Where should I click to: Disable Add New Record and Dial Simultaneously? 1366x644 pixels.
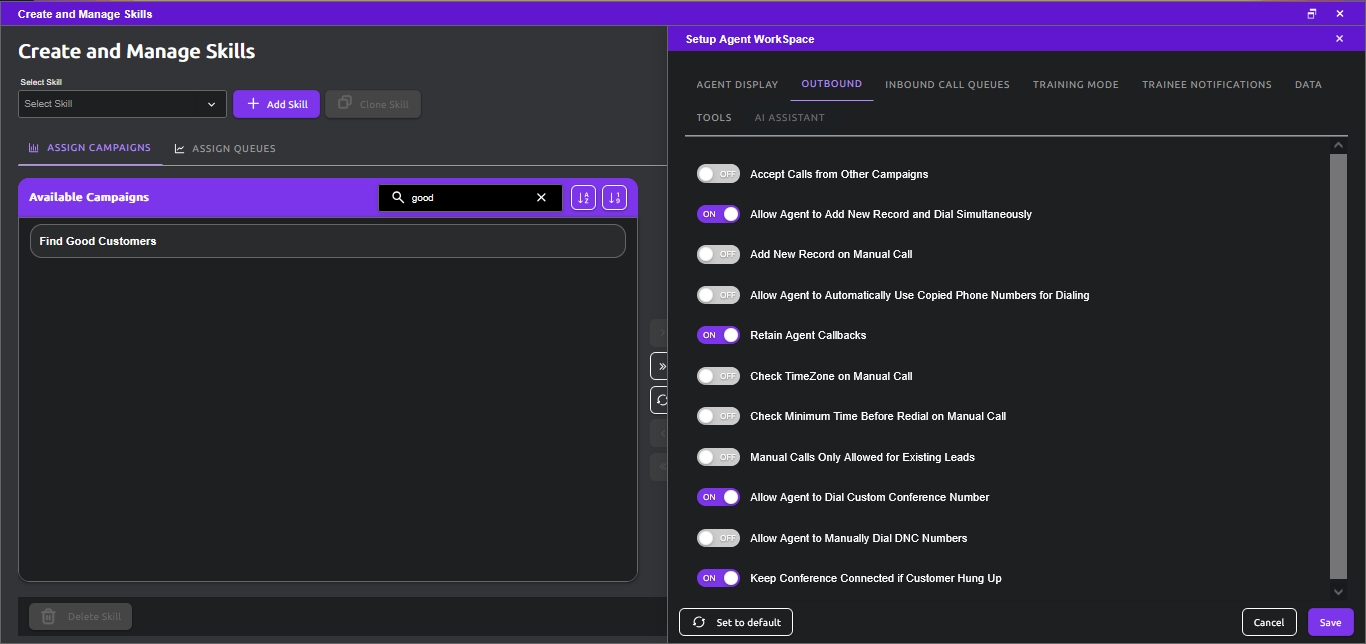click(718, 214)
